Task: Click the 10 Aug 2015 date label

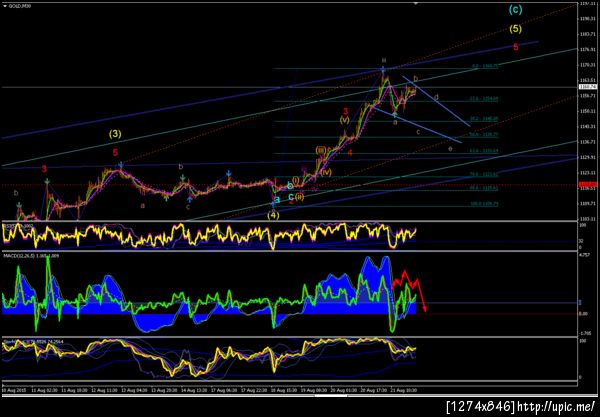Action: (13, 391)
